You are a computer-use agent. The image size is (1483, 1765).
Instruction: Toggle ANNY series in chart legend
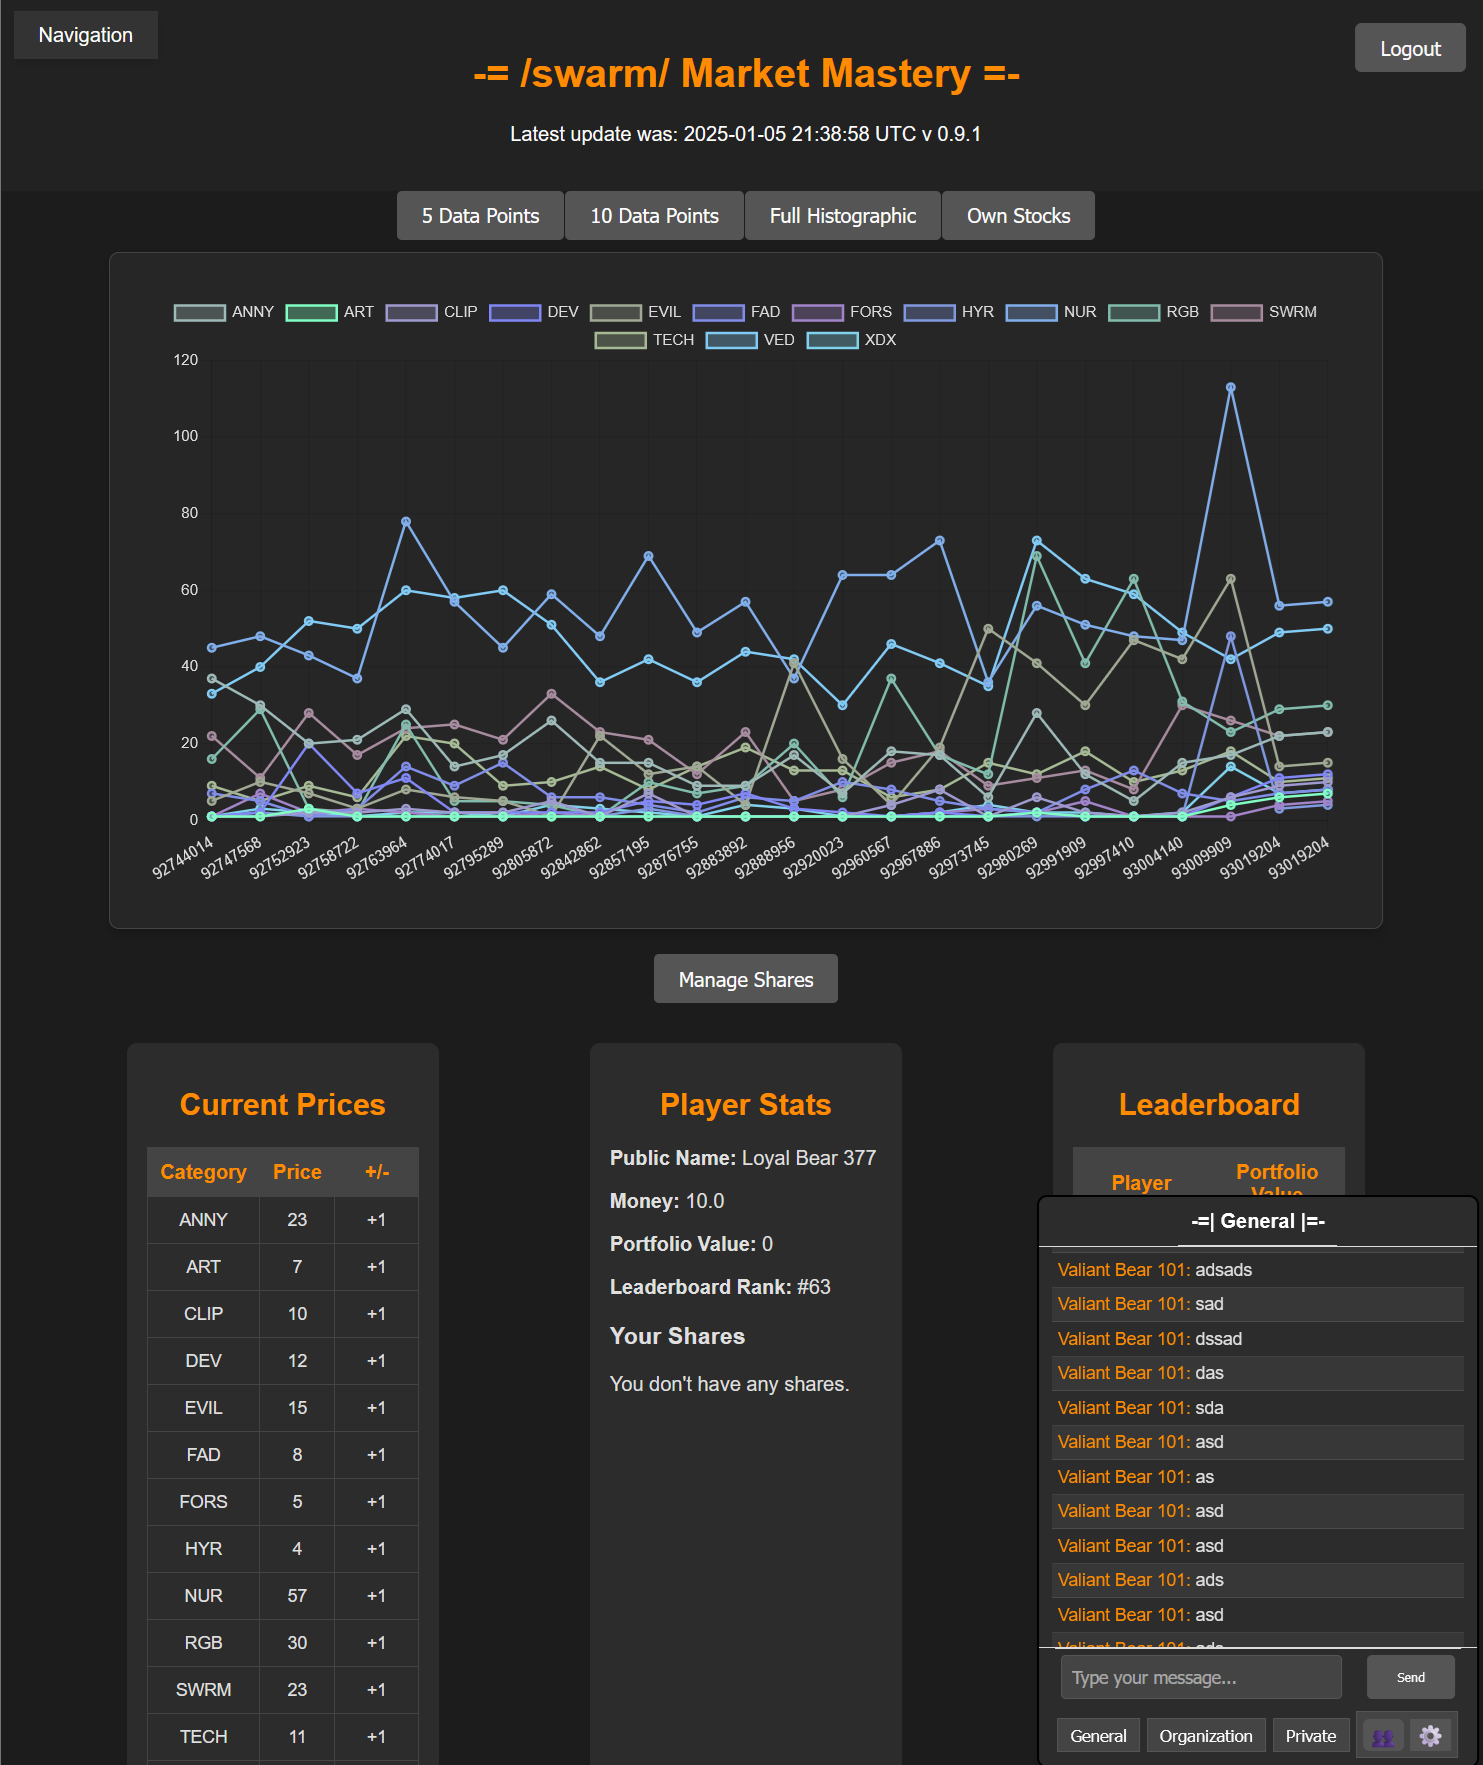[x=223, y=312]
